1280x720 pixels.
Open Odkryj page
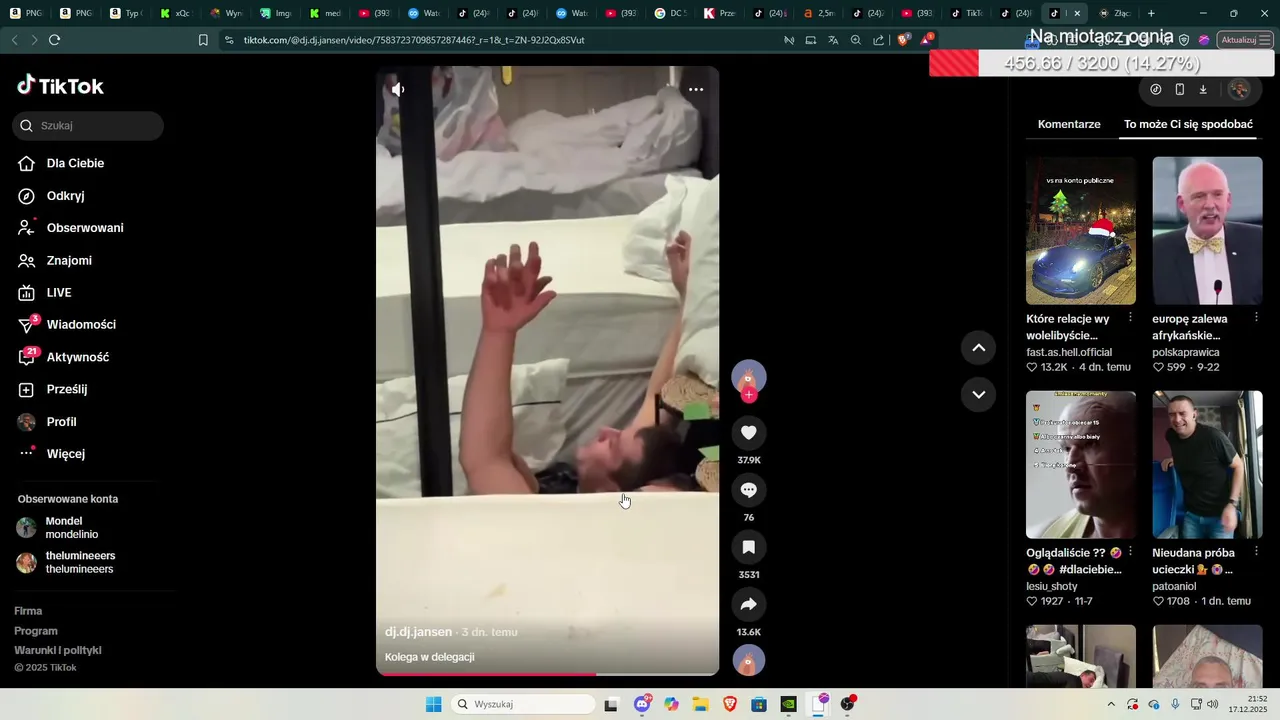pyautogui.click(x=52, y=196)
